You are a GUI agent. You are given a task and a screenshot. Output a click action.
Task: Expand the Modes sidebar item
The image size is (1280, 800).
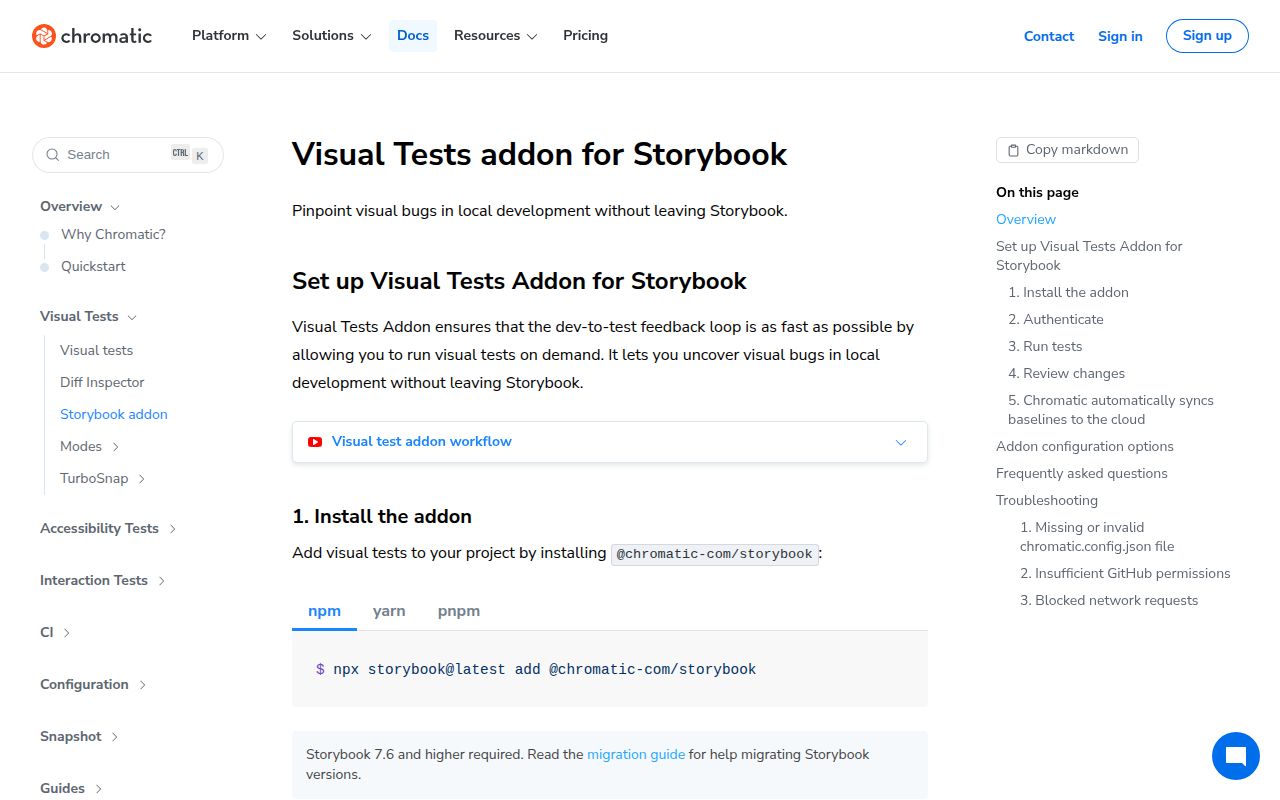tap(90, 446)
